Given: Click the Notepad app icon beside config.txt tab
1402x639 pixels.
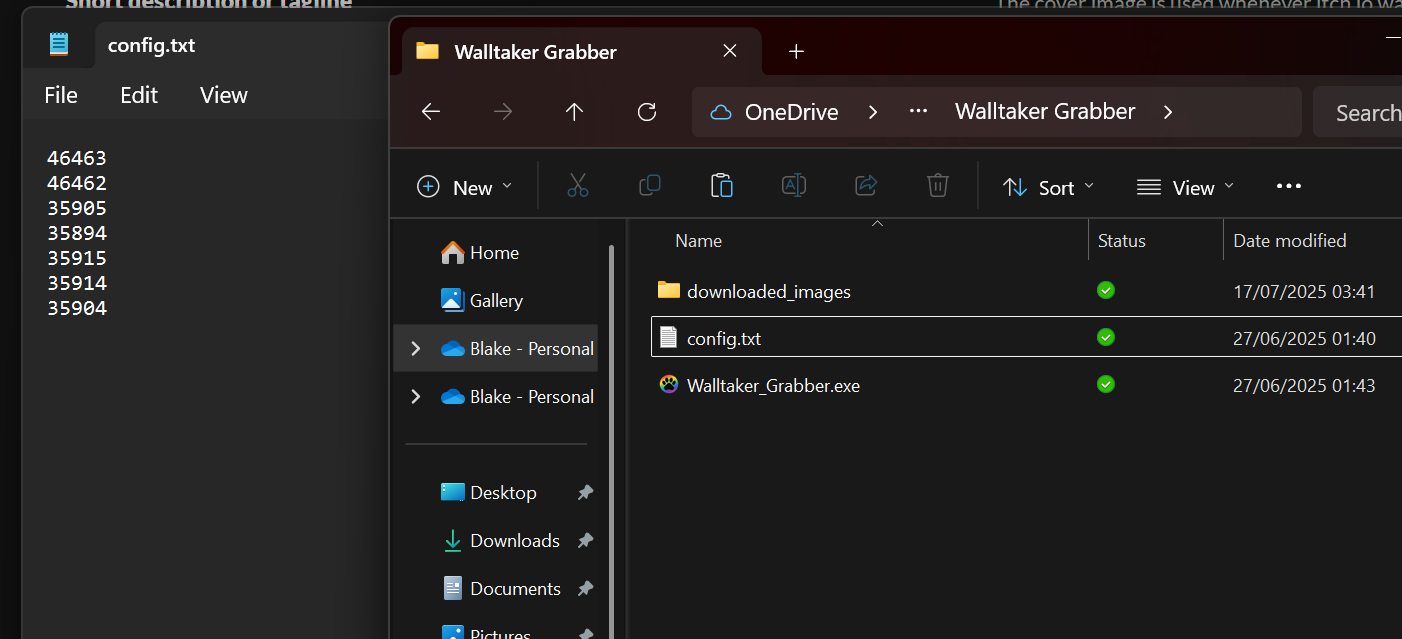Looking at the screenshot, I should click(59, 44).
